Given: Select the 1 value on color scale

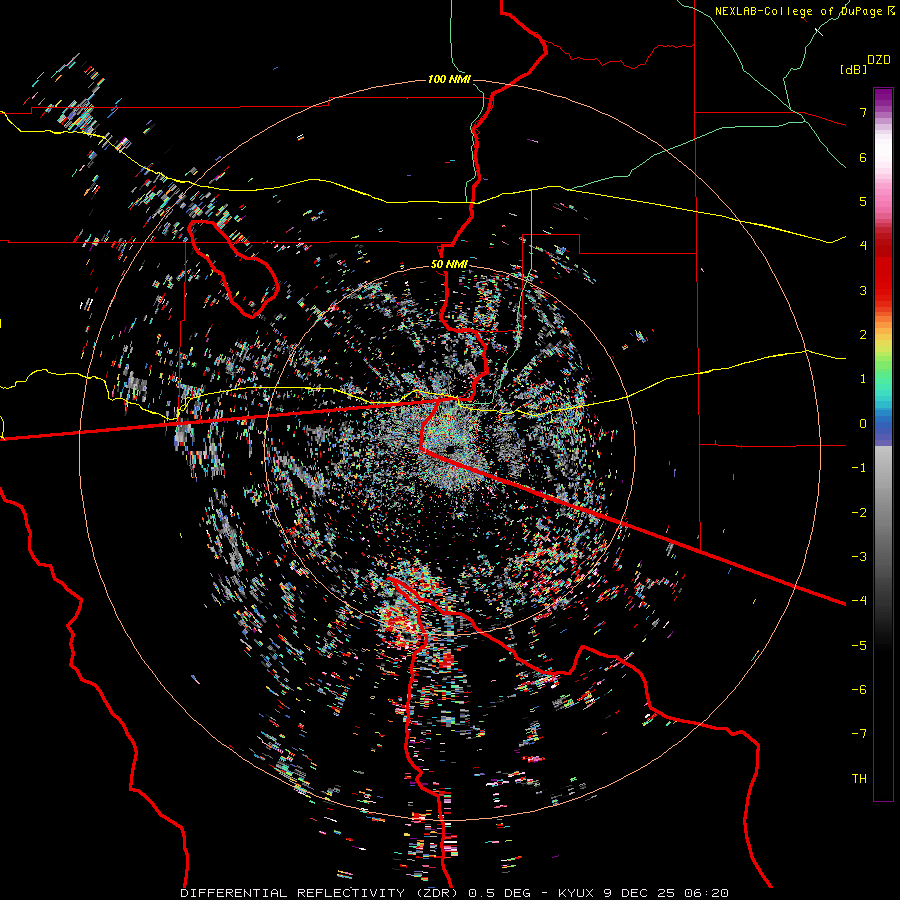Looking at the screenshot, I should coord(863,379).
